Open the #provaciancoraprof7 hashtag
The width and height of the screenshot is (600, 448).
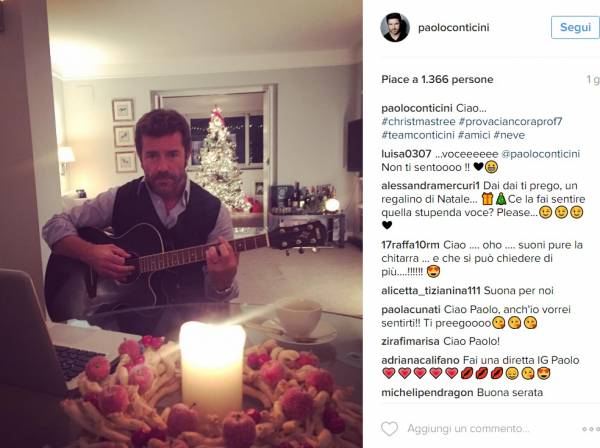(x=510, y=122)
